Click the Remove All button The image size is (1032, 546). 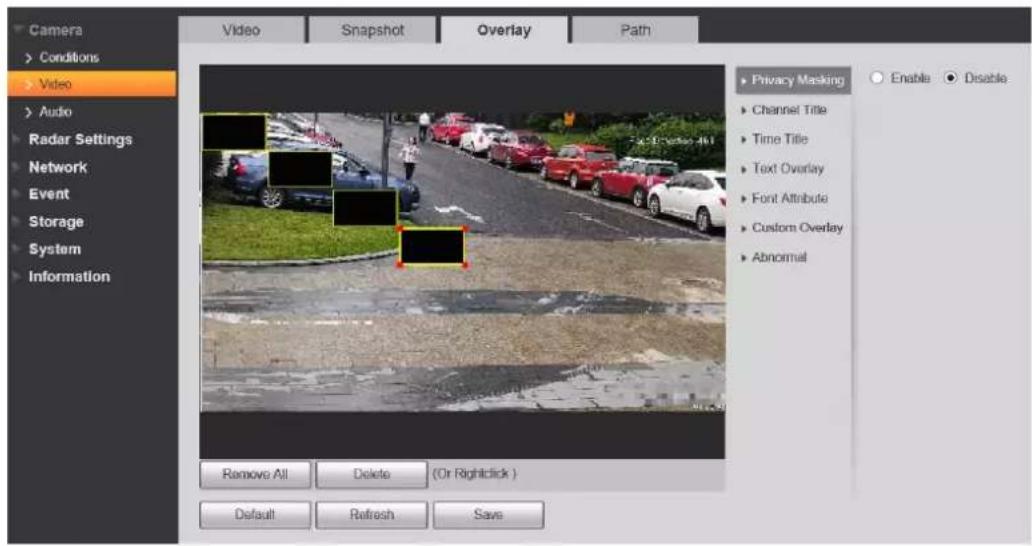pyautogui.click(x=255, y=474)
